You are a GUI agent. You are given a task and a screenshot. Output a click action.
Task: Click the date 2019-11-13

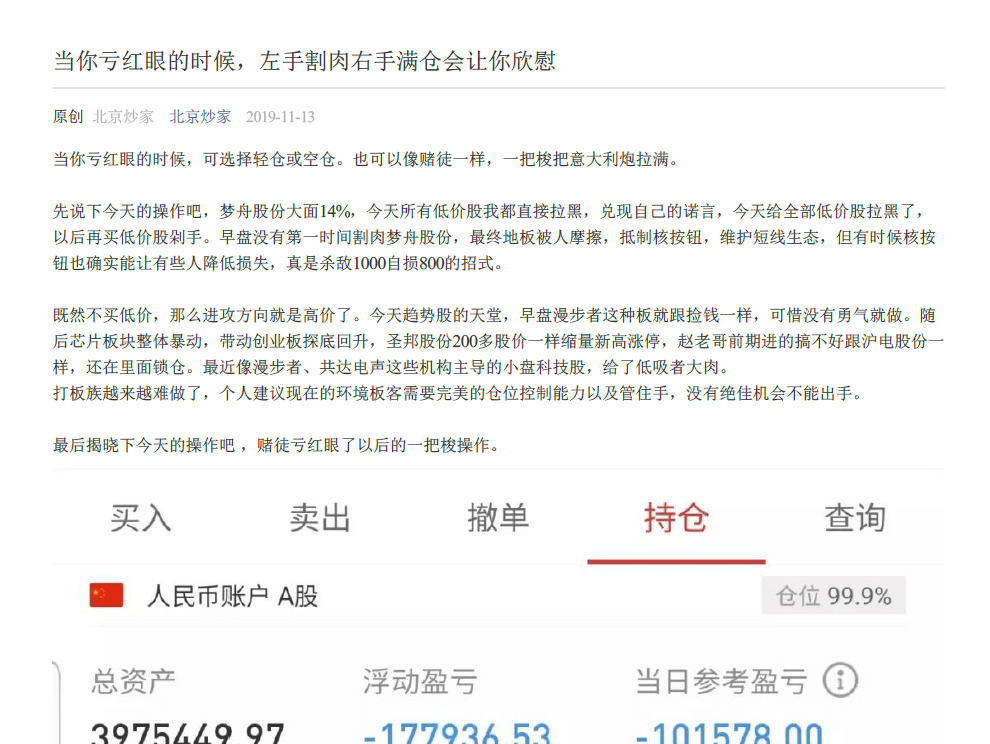(280, 117)
